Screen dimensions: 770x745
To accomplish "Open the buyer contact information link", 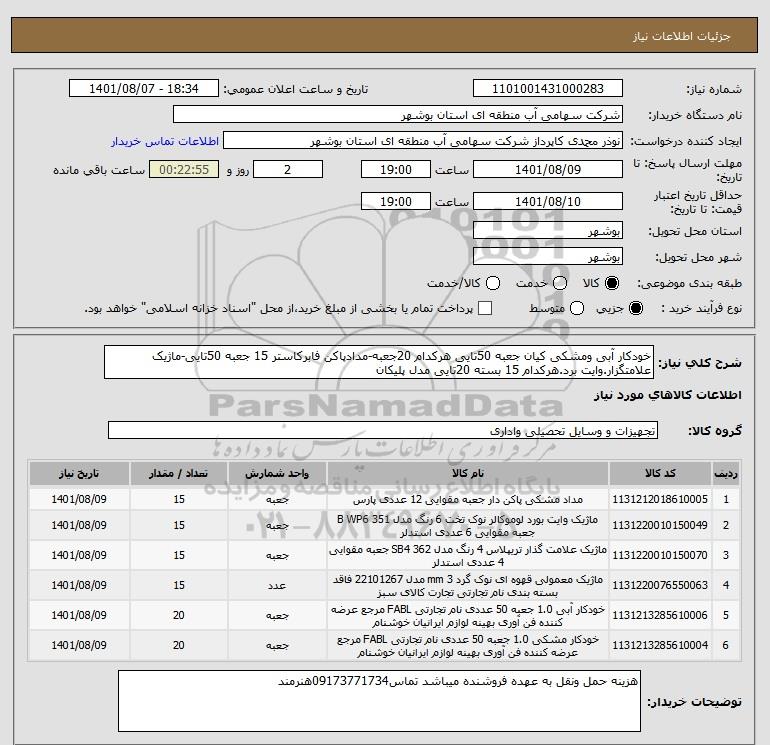I will click(165, 141).
